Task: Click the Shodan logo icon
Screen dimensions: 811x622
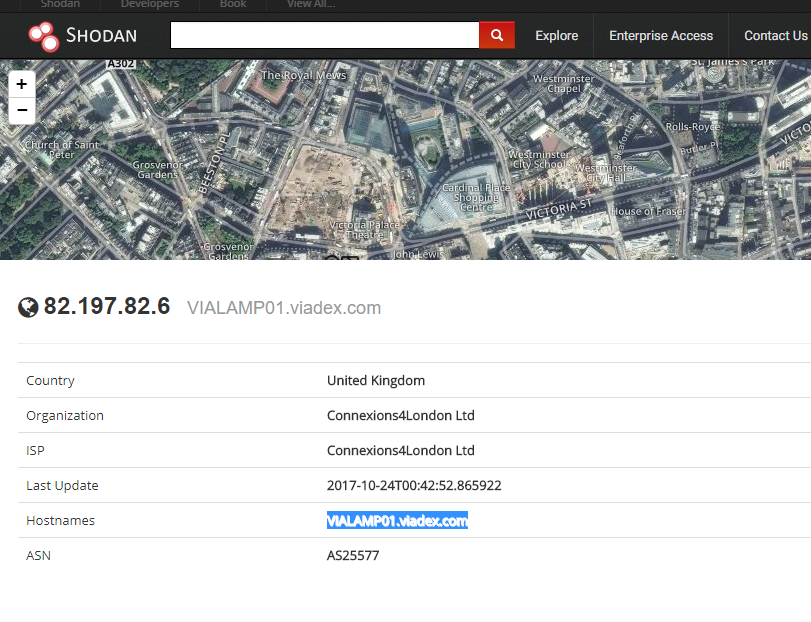Action: [44, 36]
